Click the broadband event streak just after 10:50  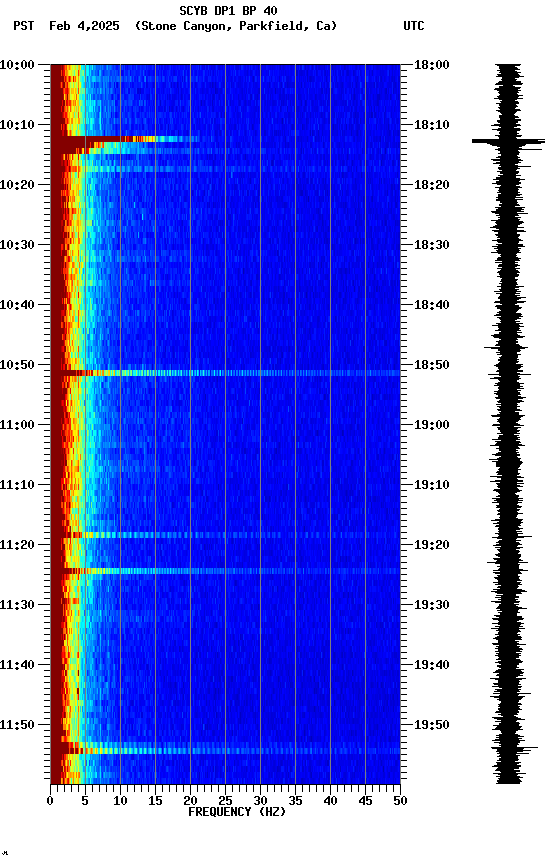click(225, 374)
